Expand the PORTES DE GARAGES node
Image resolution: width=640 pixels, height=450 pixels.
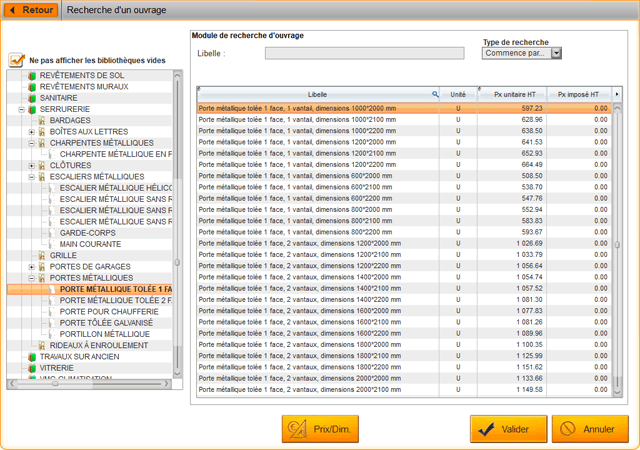pyautogui.click(x=31, y=267)
